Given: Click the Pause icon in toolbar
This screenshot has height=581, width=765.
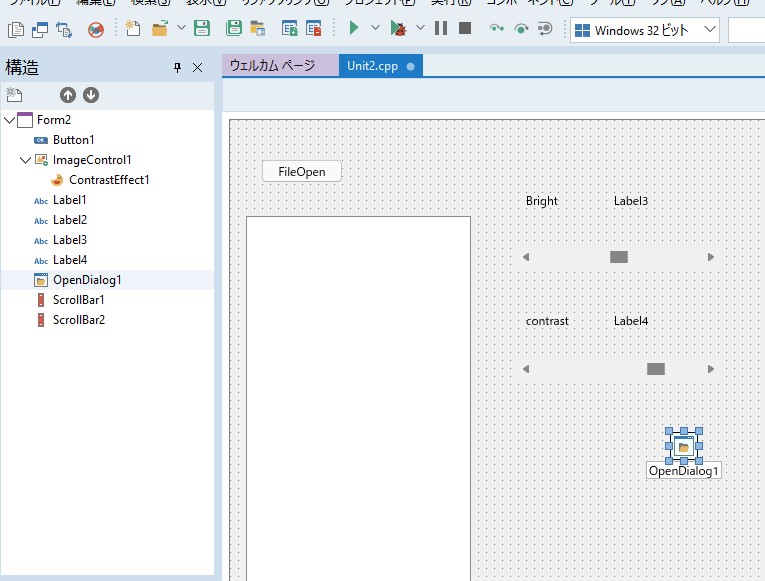Looking at the screenshot, I should 441,29.
